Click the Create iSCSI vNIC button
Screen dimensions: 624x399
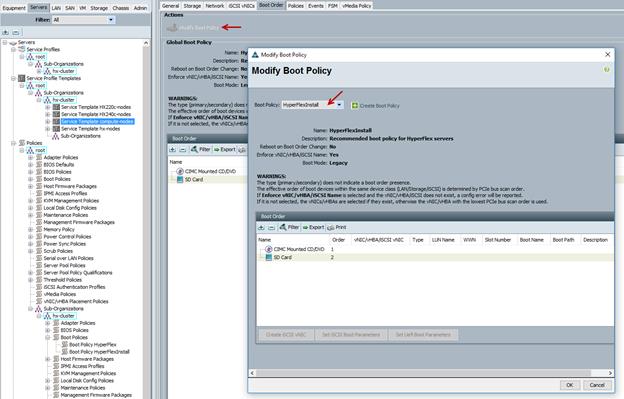(286, 335)
